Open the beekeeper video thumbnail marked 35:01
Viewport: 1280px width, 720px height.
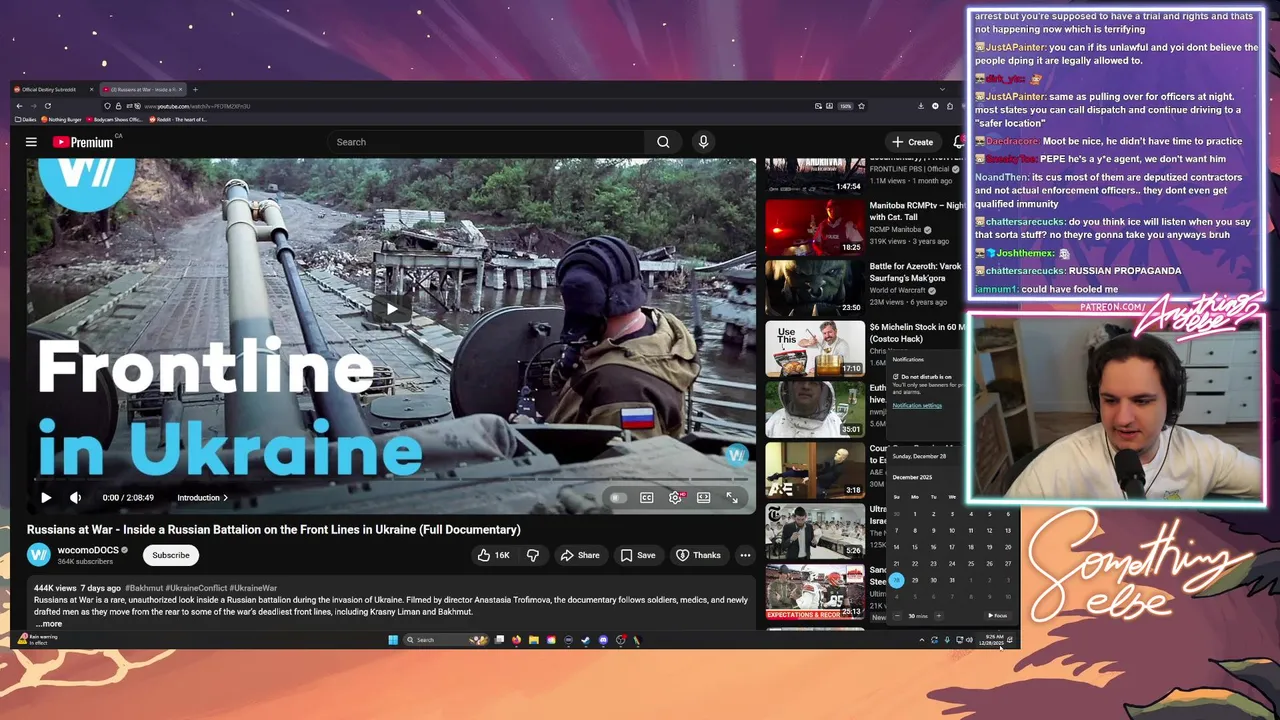[815, 408]
